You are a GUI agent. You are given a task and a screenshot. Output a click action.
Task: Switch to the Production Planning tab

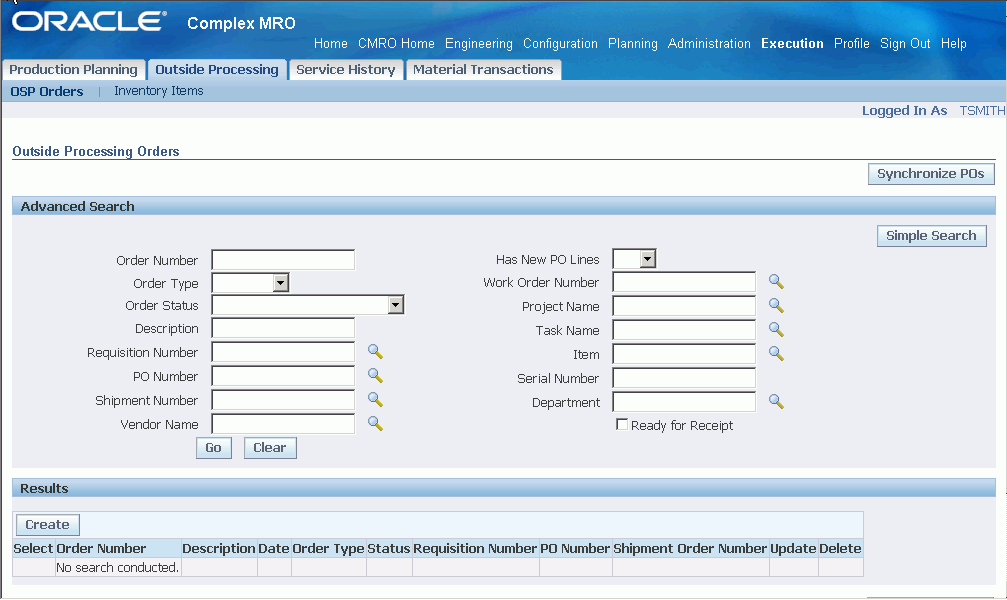pyautogui.click(x=73, y=69)
